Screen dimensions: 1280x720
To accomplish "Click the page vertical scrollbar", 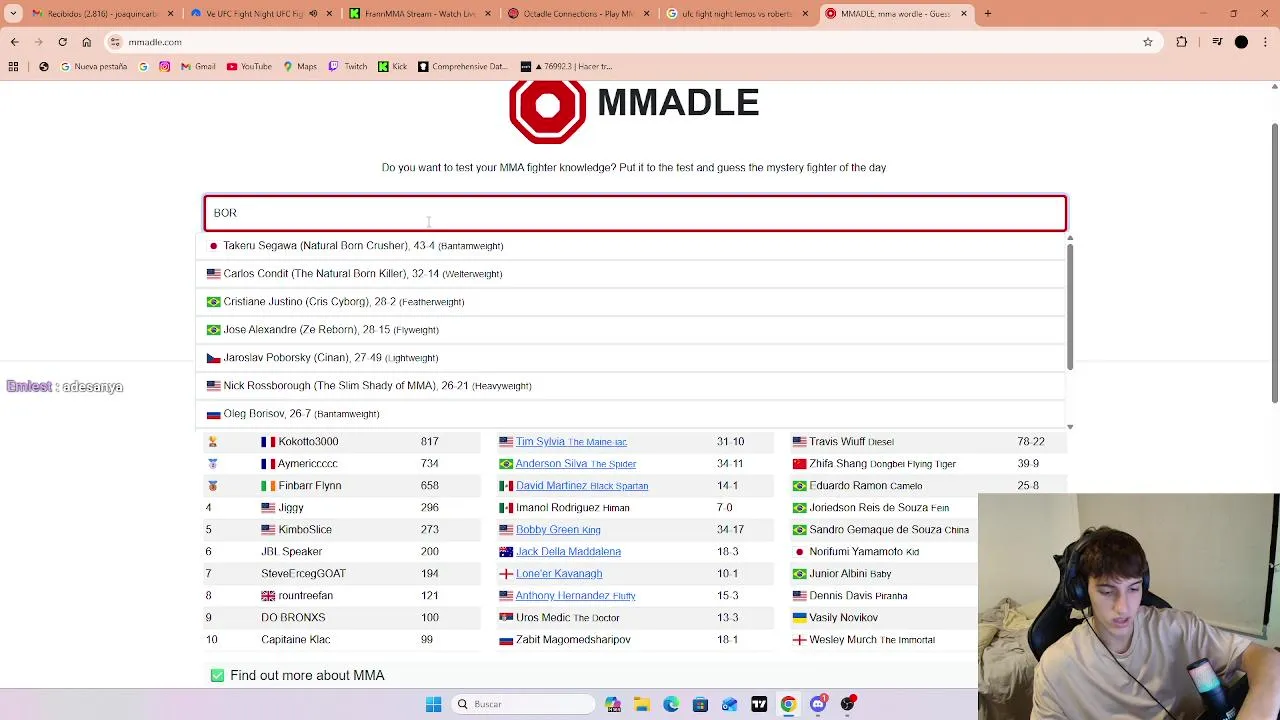I will tap(1274, 265).
